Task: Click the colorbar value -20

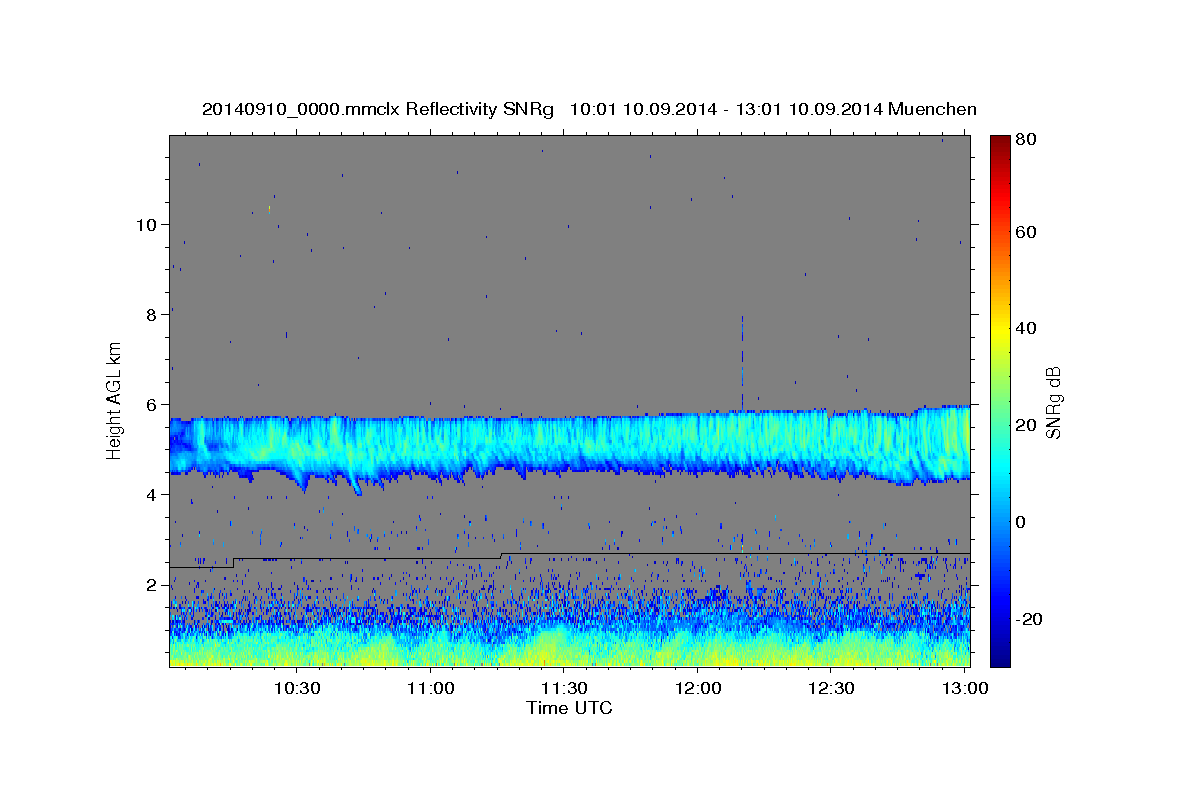Action: pos(1031,620)
